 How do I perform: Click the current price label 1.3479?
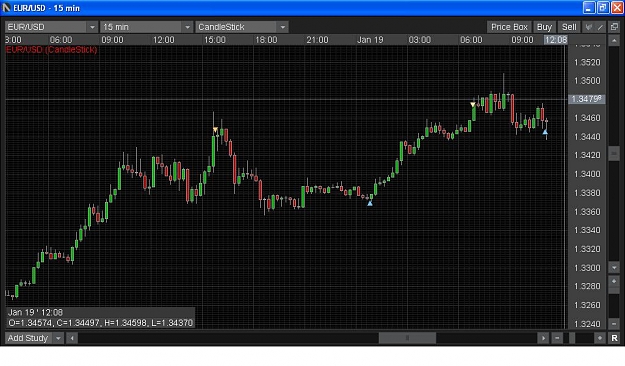(x=586, y=99)
